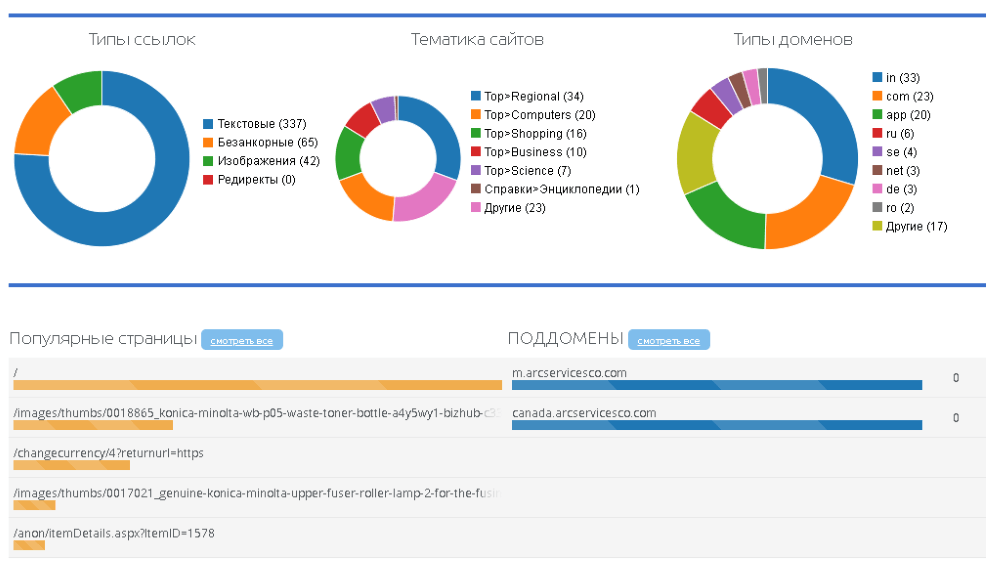Click the 'ru (6)' domain legend entry

tap(900, 133)
